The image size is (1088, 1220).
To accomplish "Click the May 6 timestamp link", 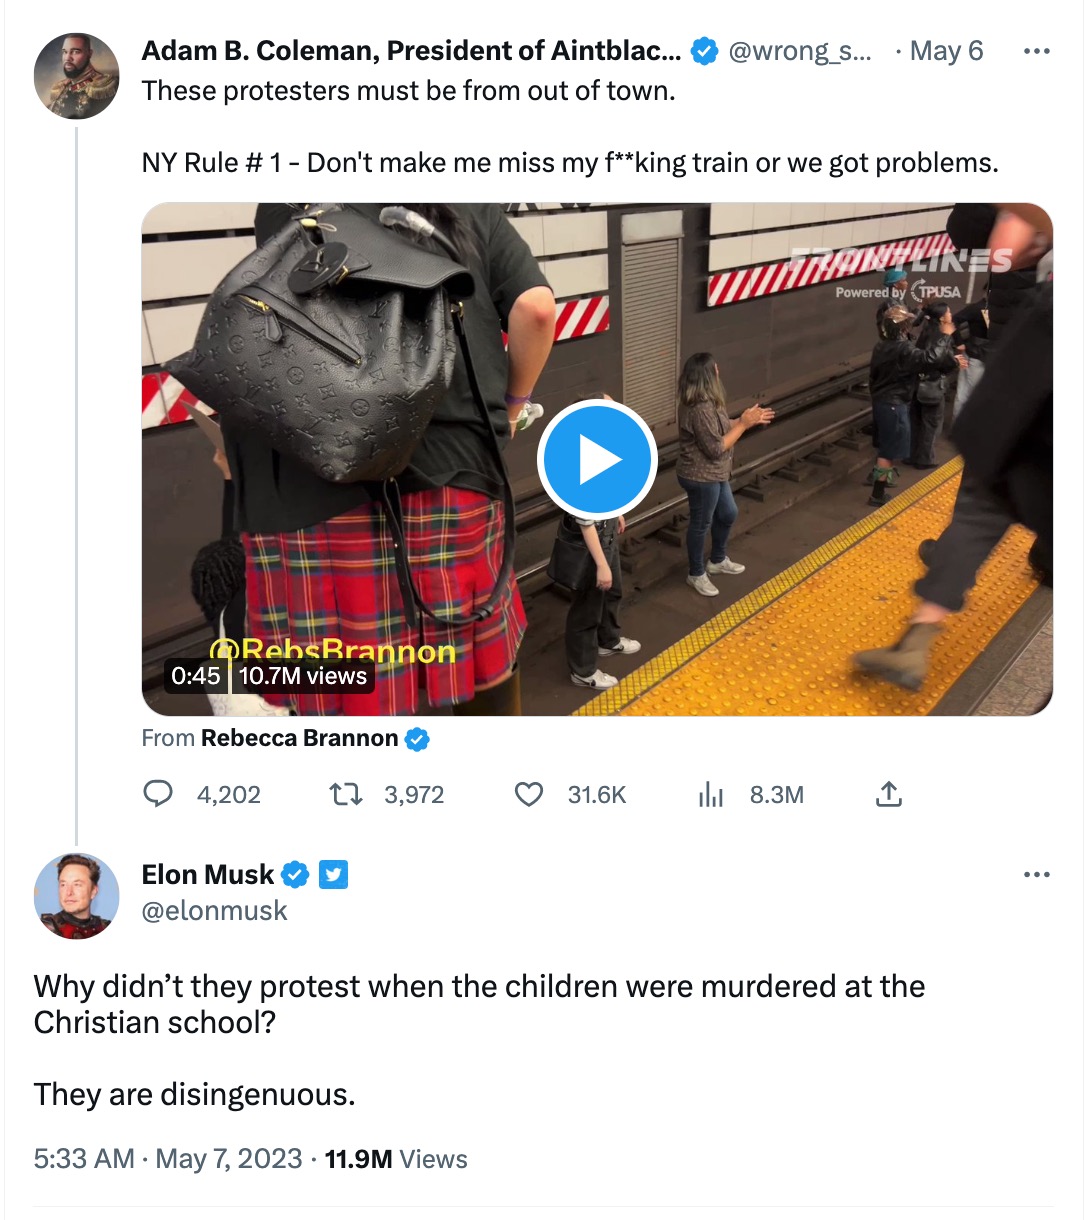I will 946,50.
